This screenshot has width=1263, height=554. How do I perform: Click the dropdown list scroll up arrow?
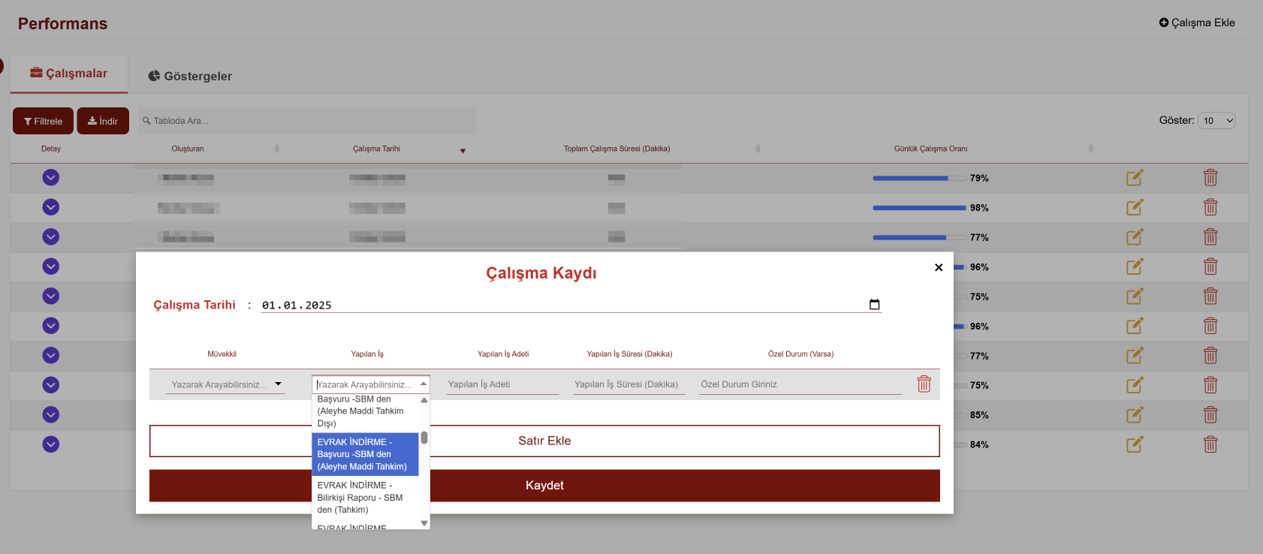click(424, 400)
